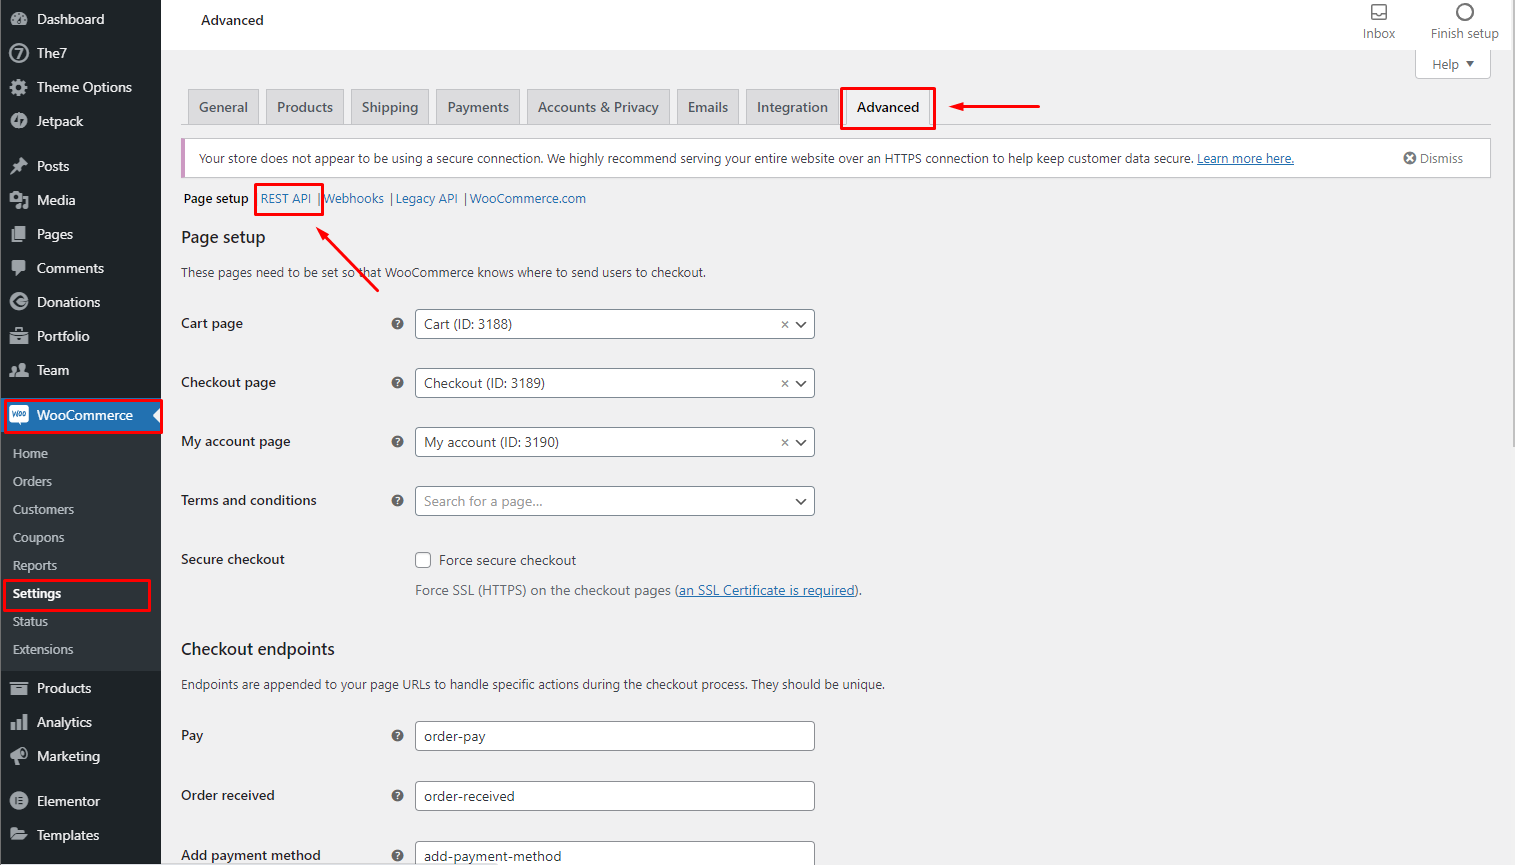Screen dimensions: 1515x865
Task: Click the Donations icon in sidebar
Action: (19, 302)
